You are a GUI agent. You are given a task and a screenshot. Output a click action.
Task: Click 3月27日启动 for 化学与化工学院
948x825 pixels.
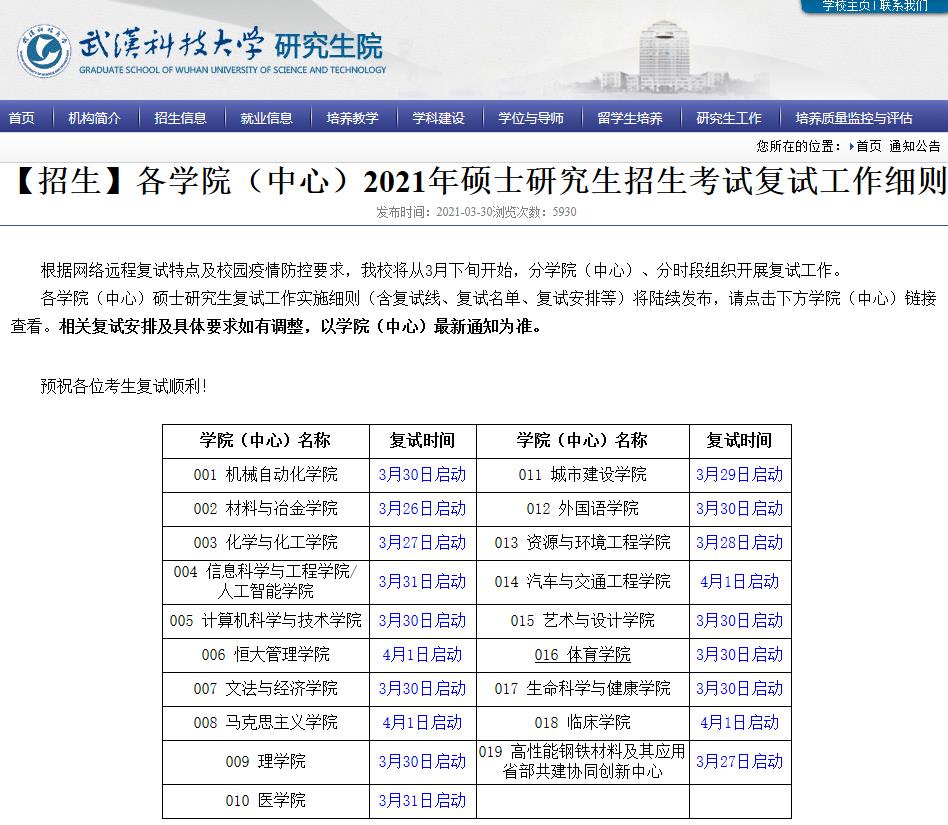[x=422, y=543]
